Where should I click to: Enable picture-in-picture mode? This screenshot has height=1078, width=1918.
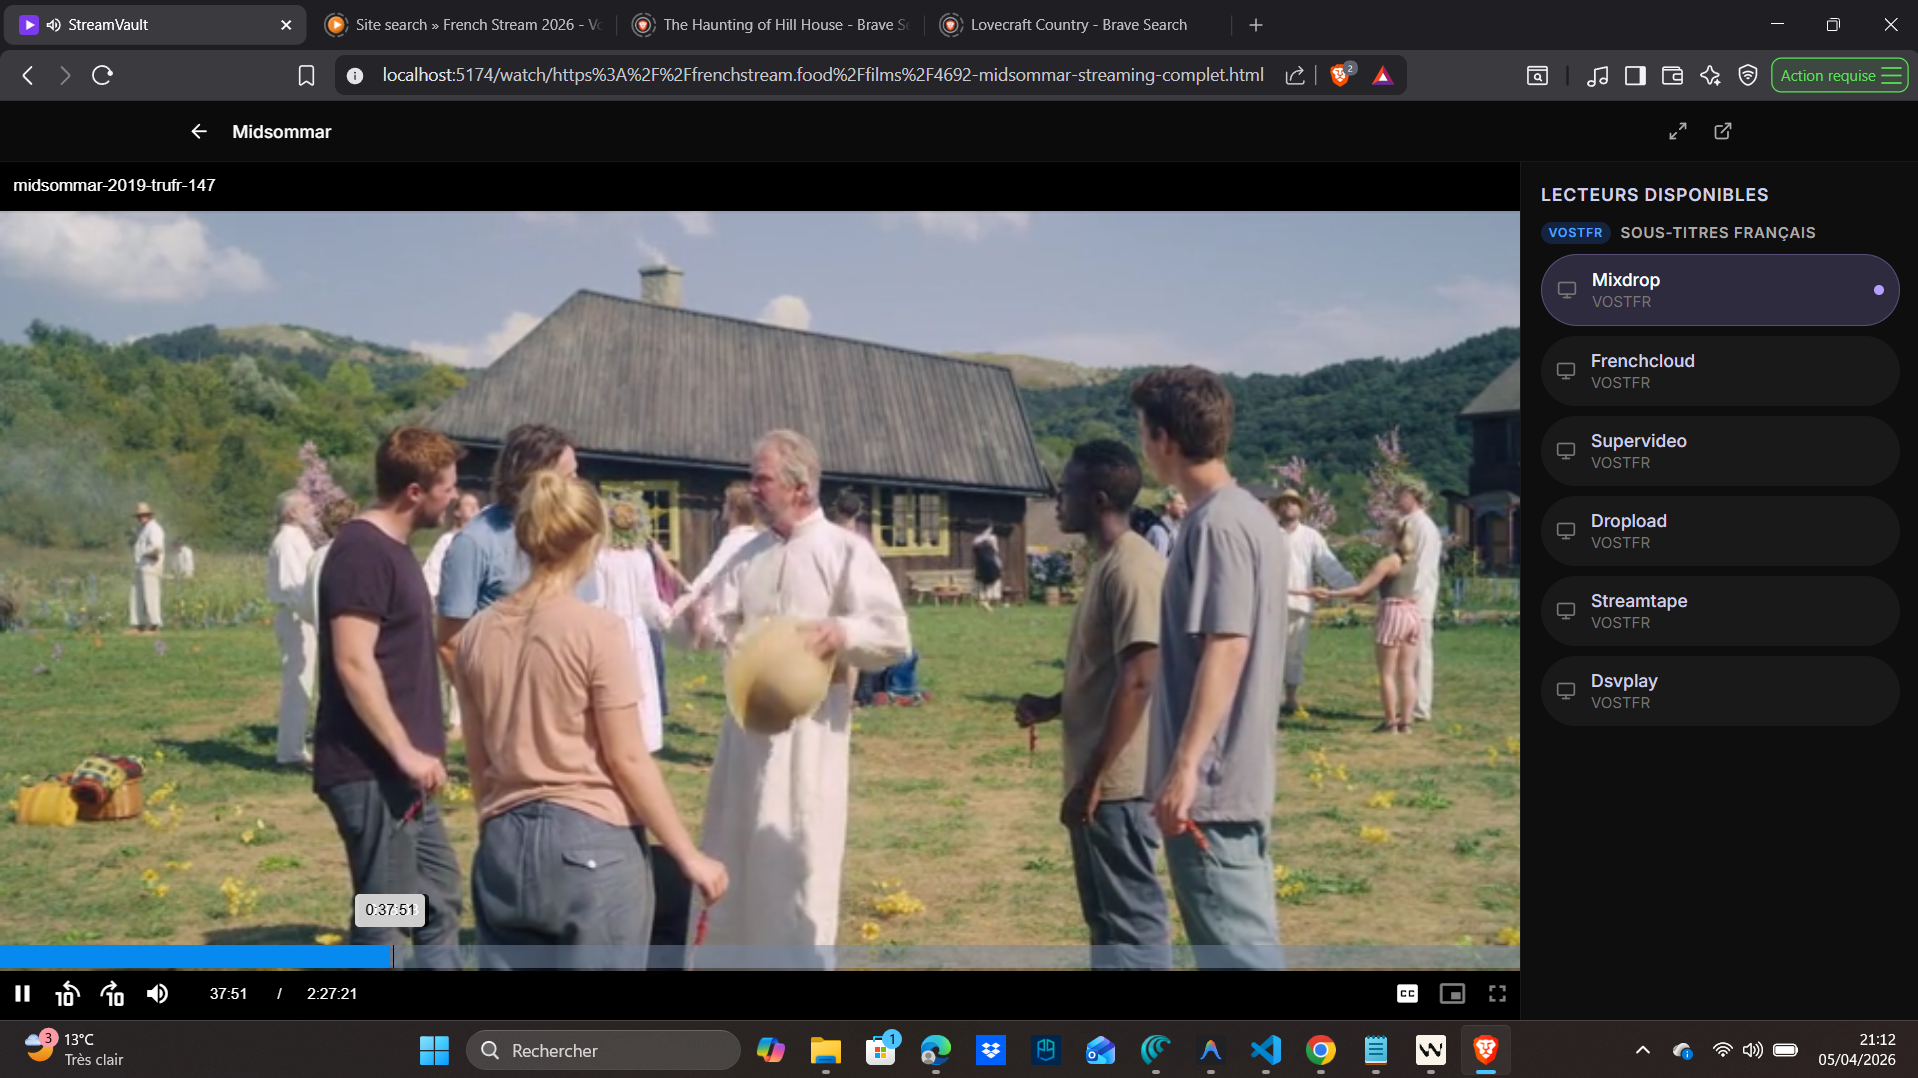tap(1452, 993)
